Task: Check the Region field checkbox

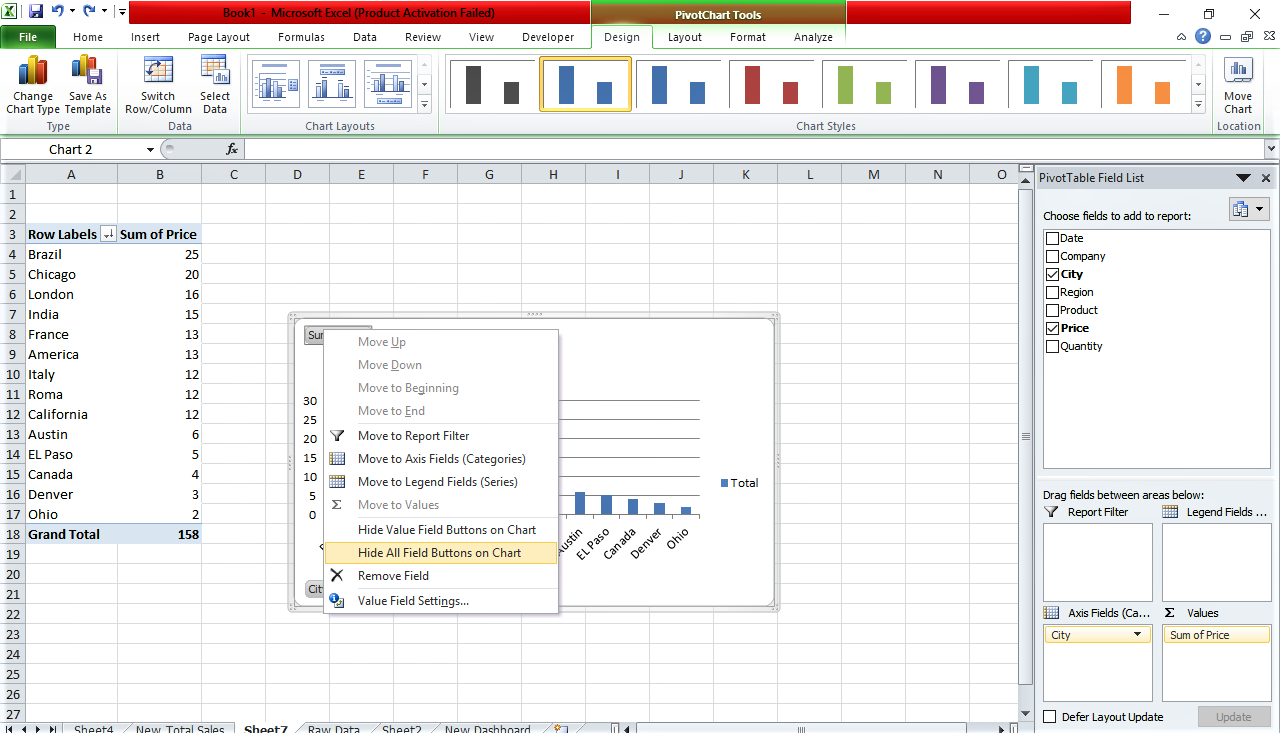Action: 1052,292
